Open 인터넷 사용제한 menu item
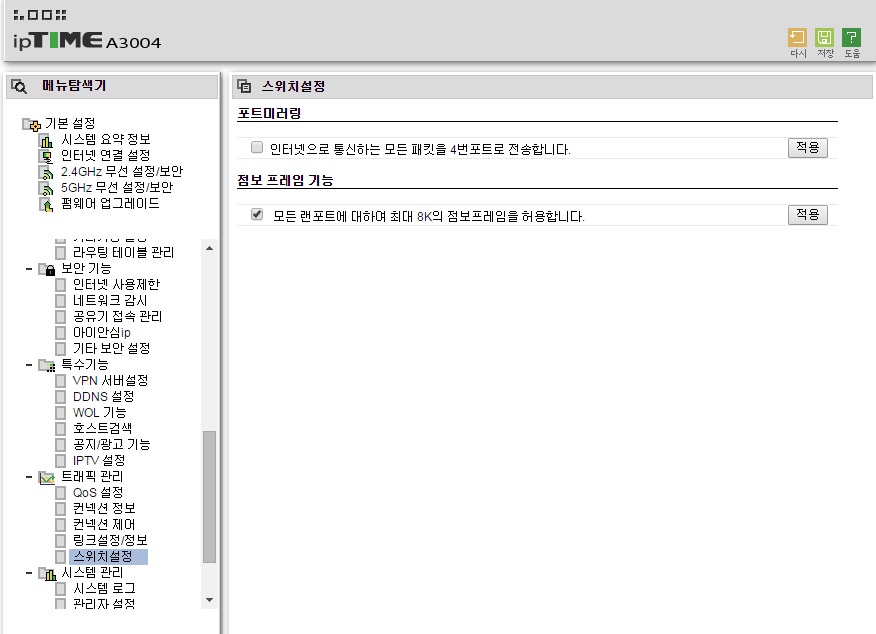 (116, 284)
